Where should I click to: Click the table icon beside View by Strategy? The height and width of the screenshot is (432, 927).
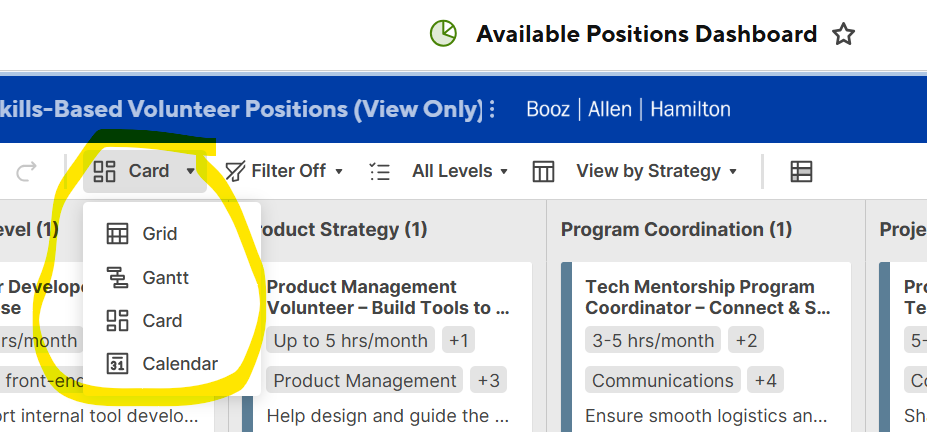(543, 171)
